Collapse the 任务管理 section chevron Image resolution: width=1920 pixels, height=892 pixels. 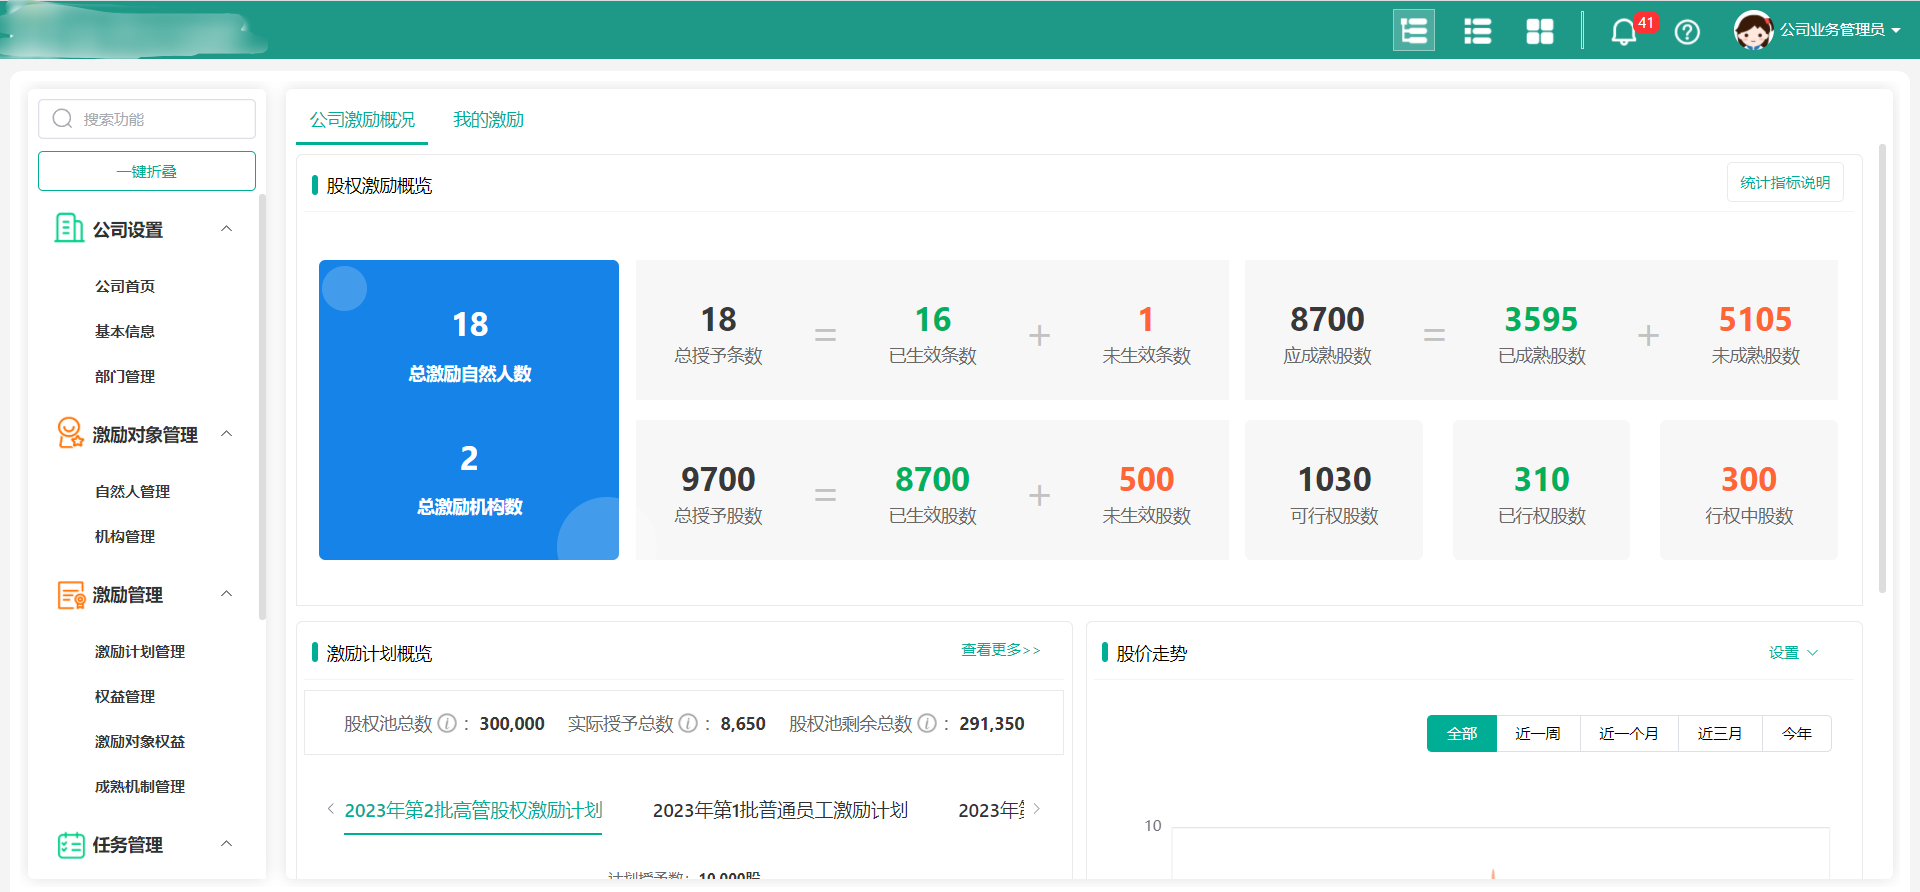point(227,844)
